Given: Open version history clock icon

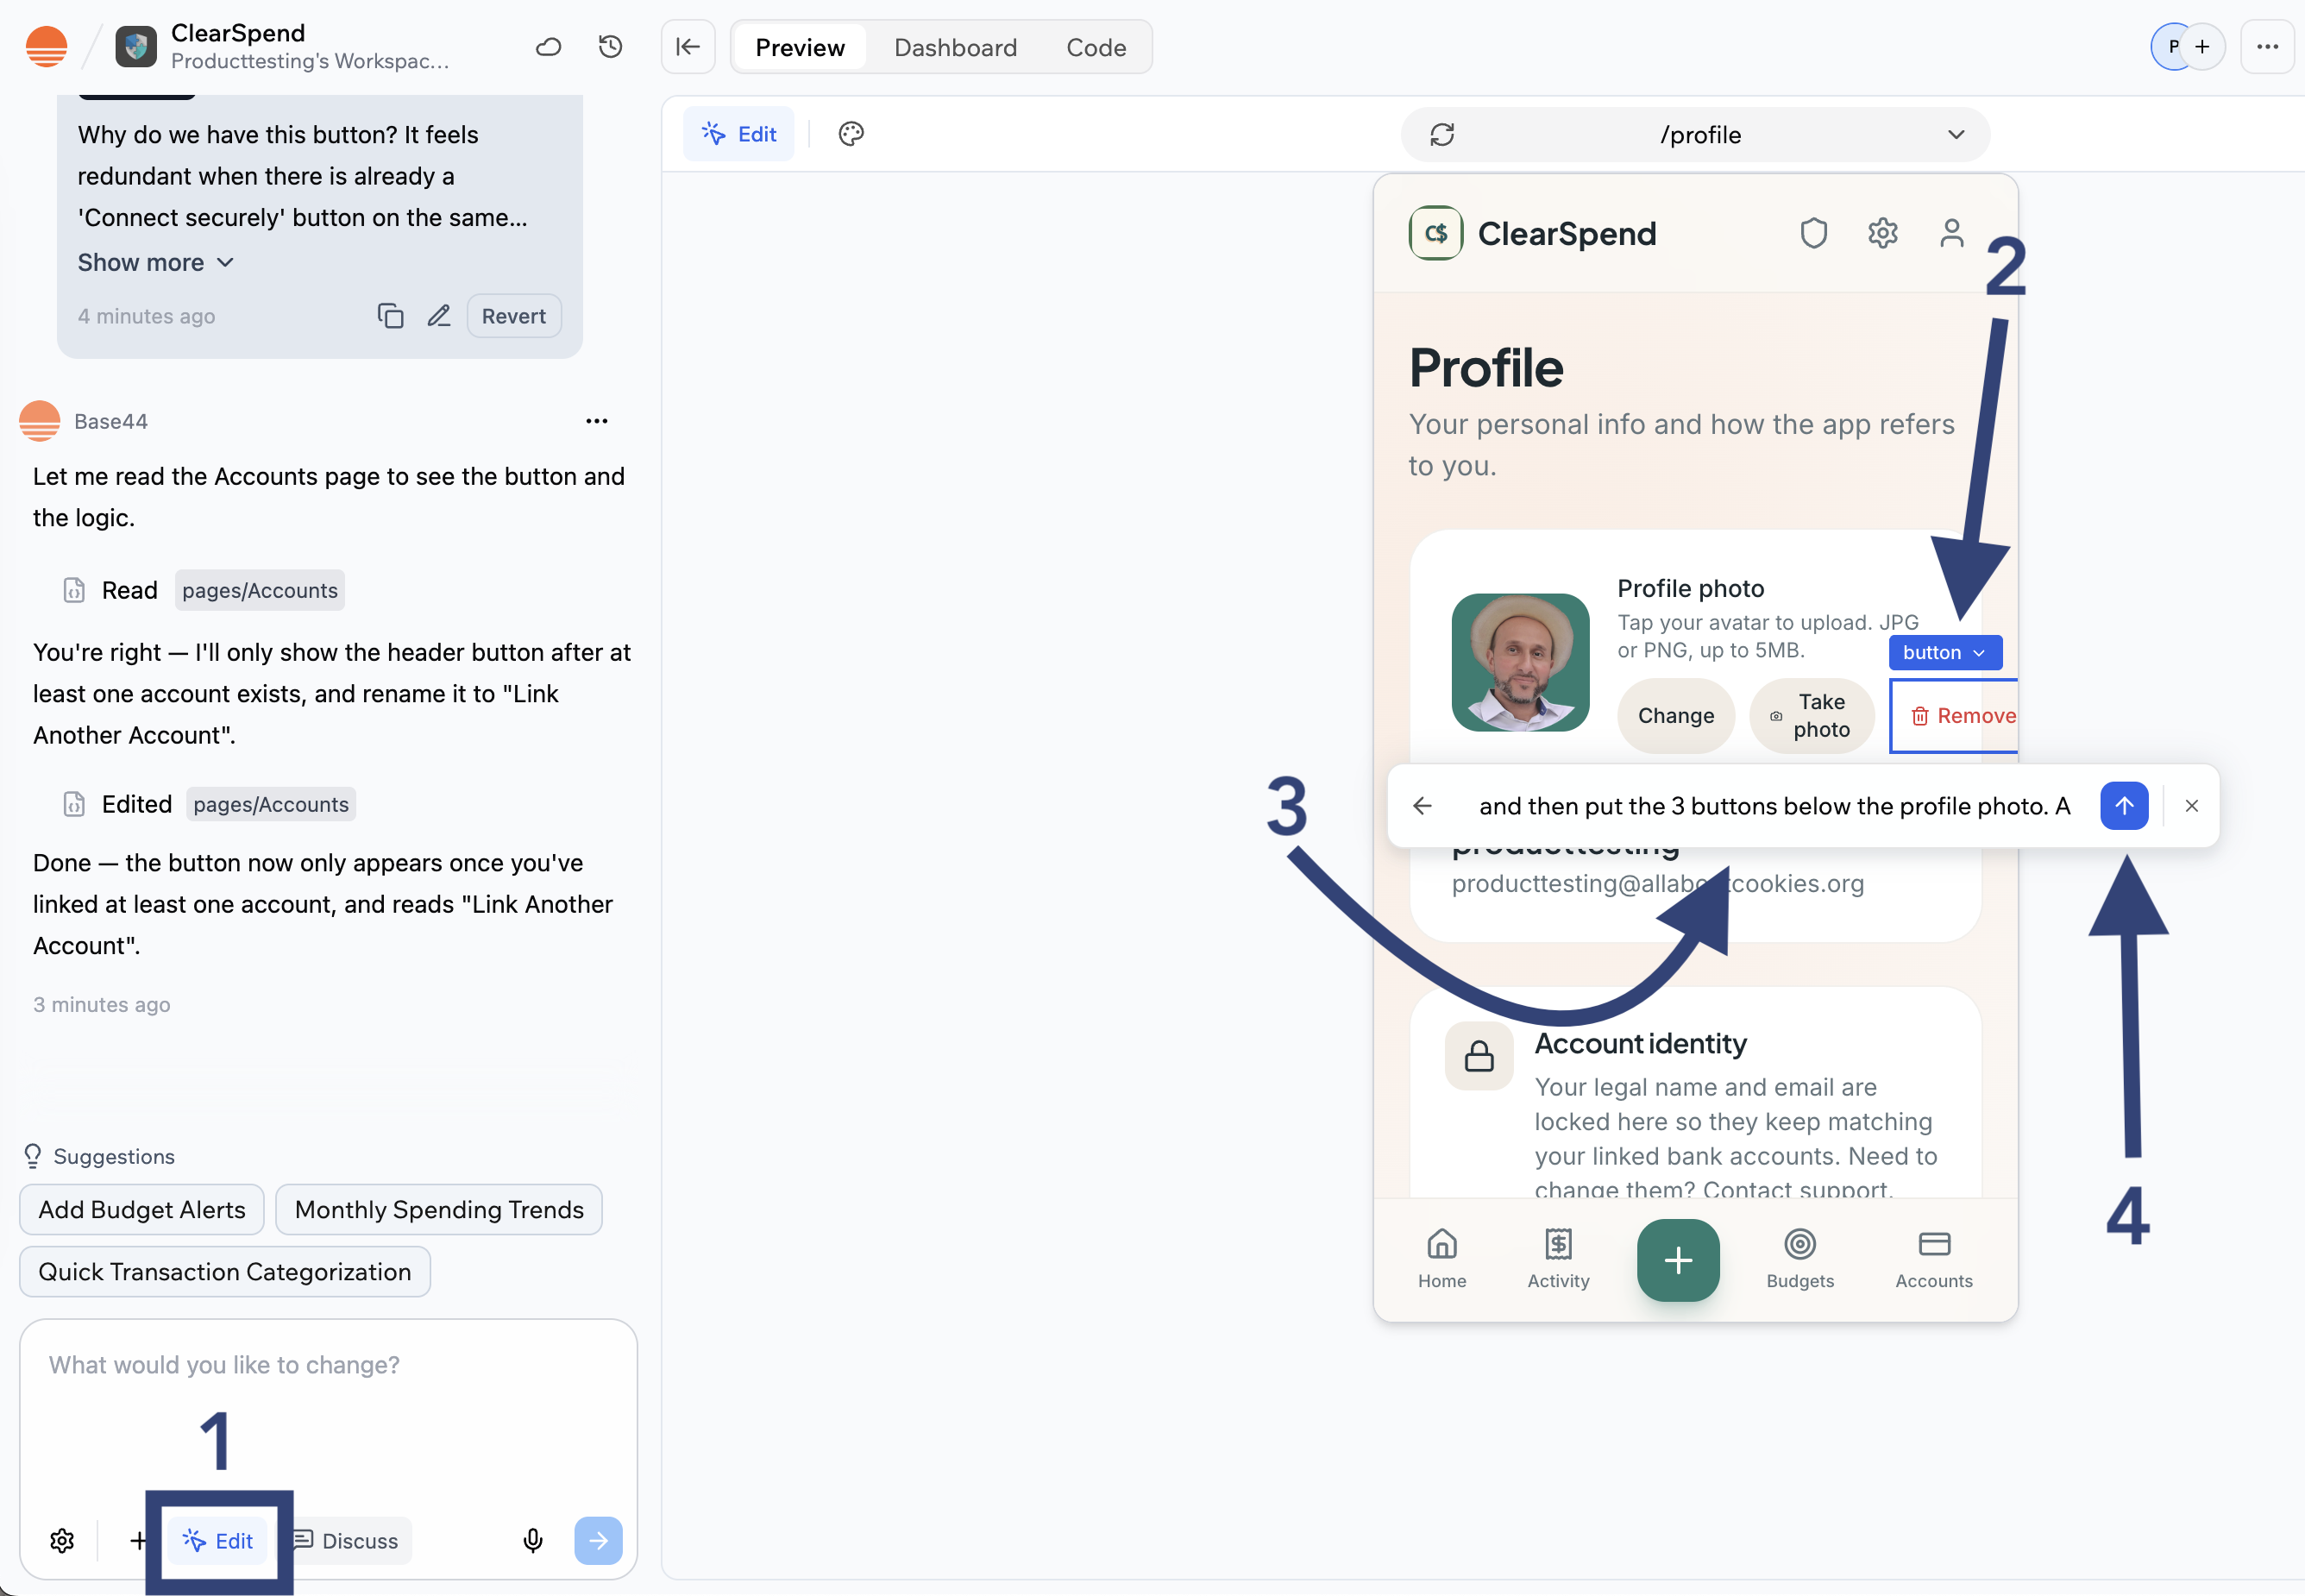Looking at the screenshot, I should [610, 47].
